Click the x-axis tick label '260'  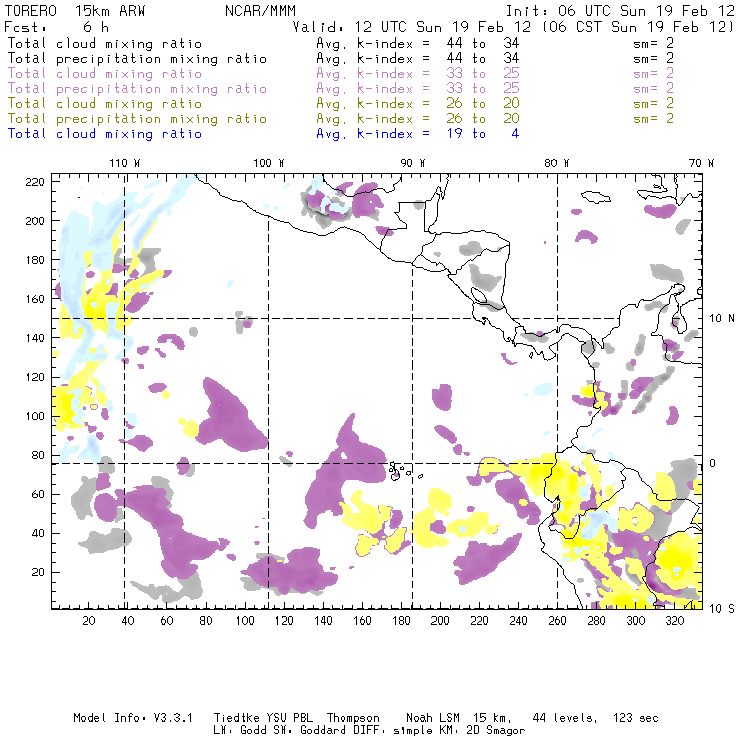[x=557, y=621]
